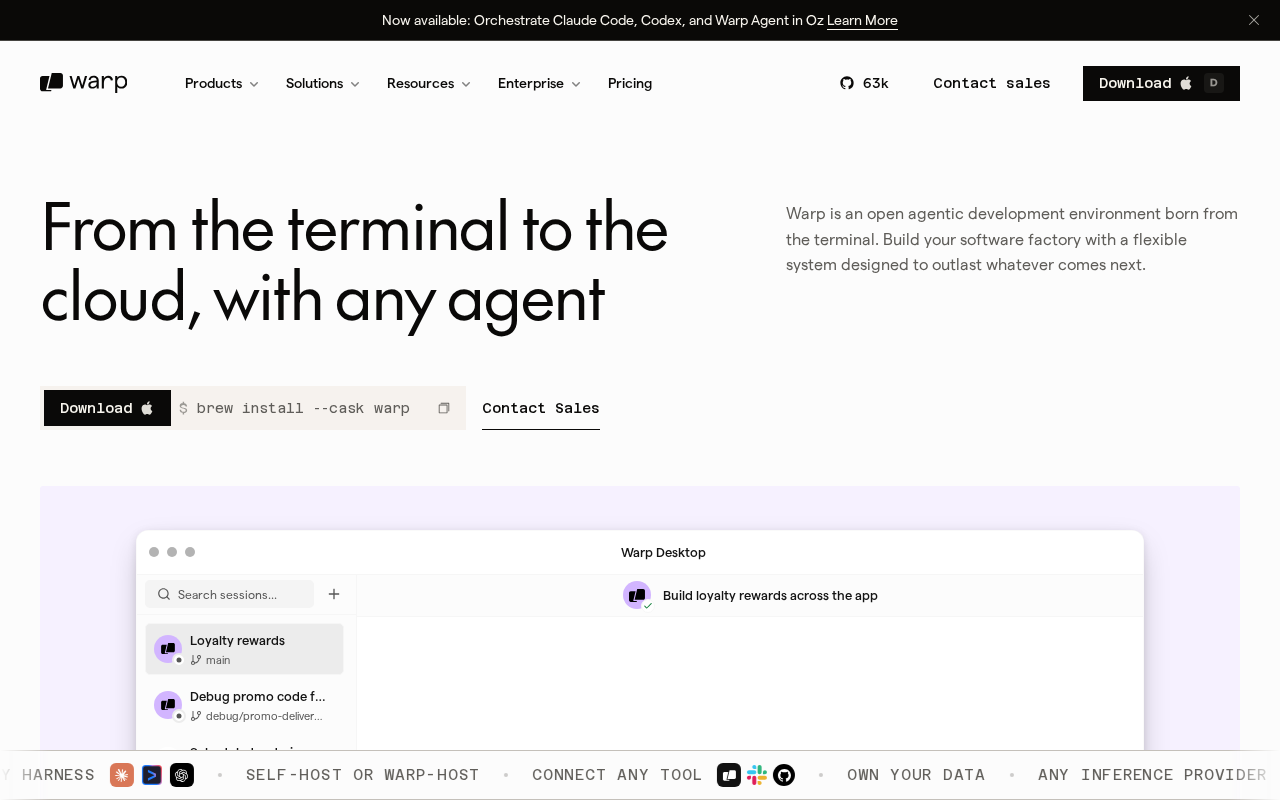The width and height of the screenshot is (1280, 800).
Task: Click the Slack icon in bottom ticker
Action: 757,775
